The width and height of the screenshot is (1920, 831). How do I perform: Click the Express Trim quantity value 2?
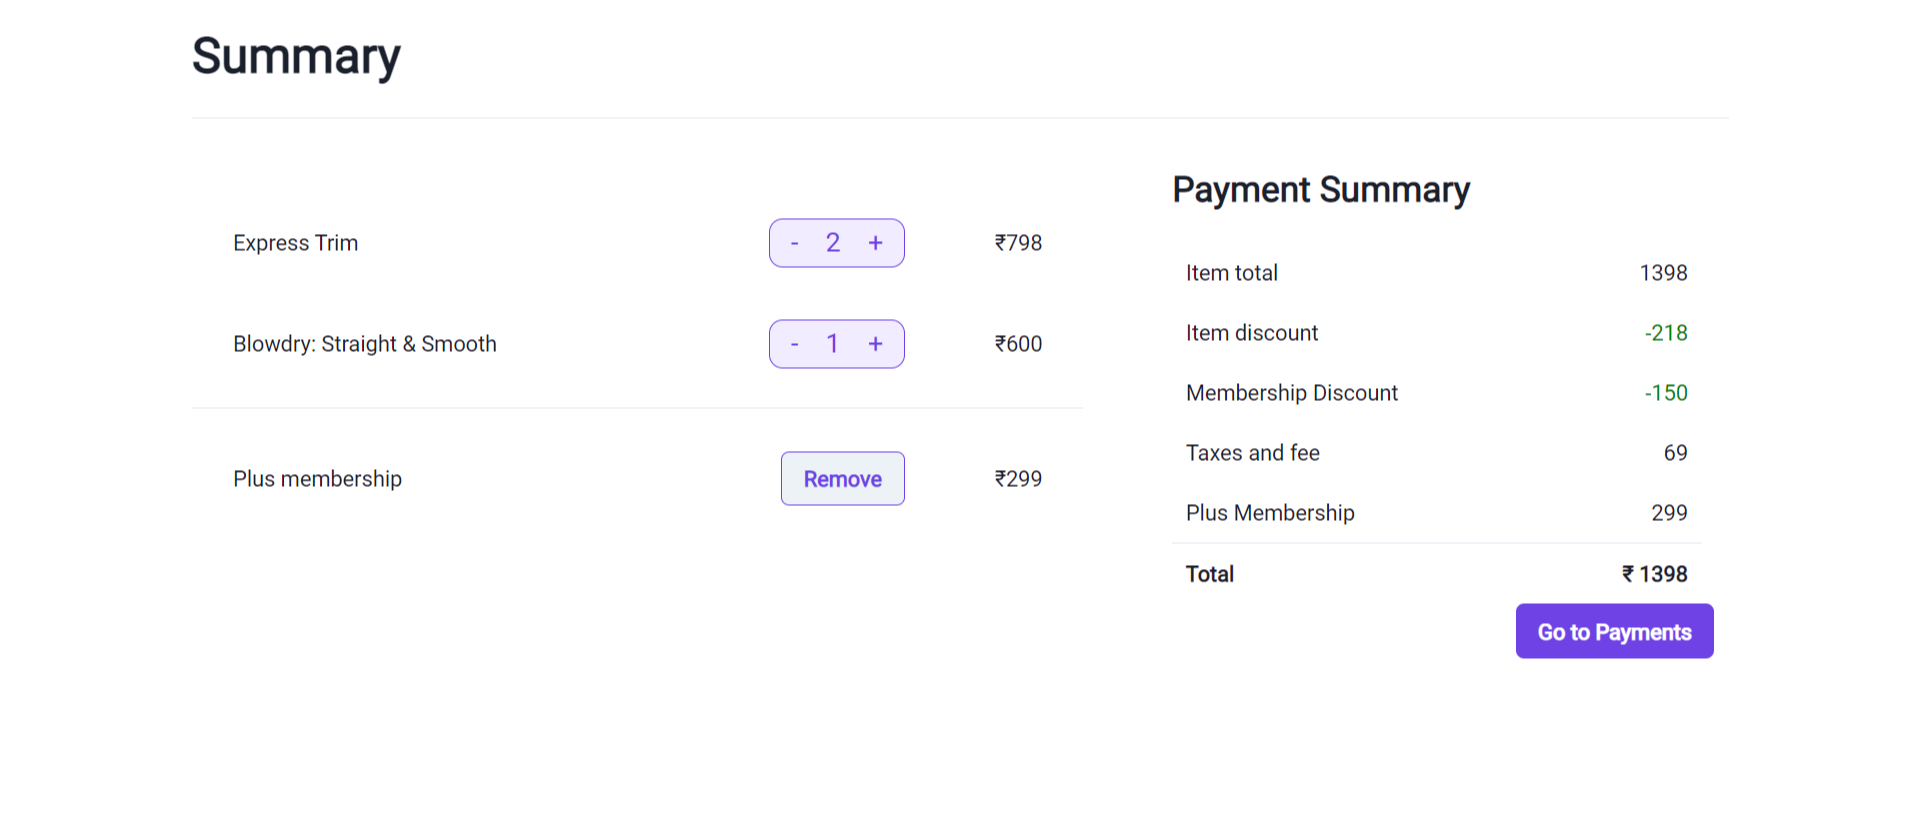833,243
